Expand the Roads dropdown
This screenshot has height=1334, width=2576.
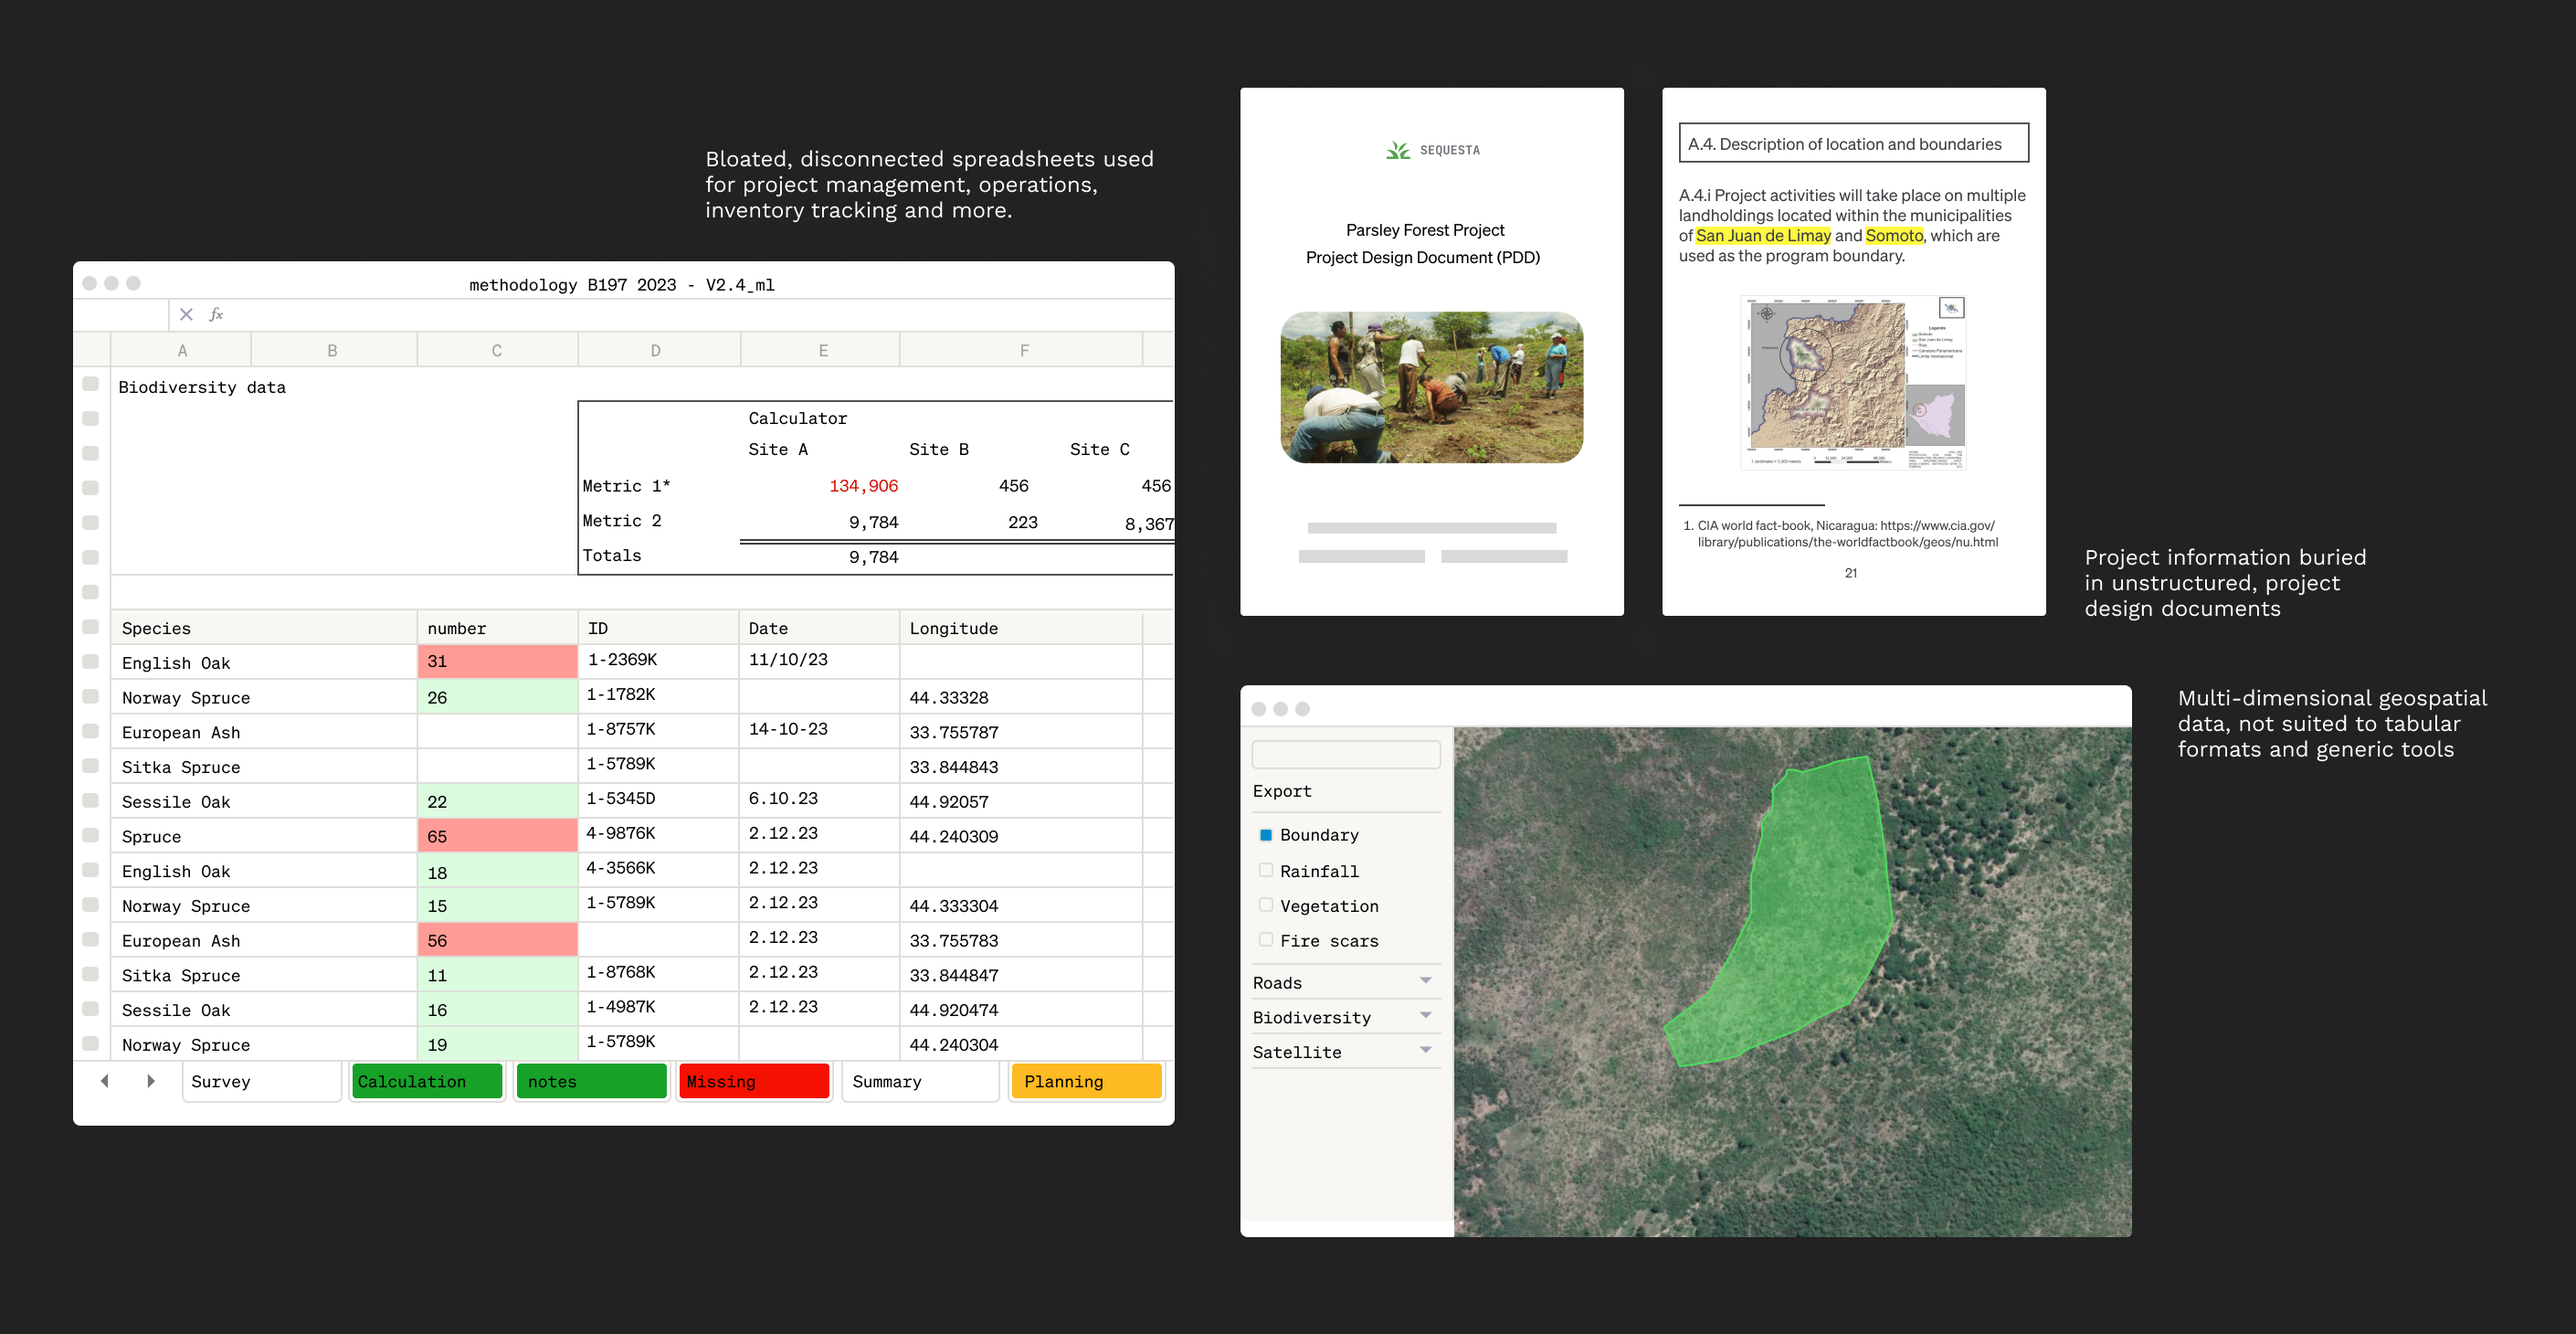(x=1425, y=981)
